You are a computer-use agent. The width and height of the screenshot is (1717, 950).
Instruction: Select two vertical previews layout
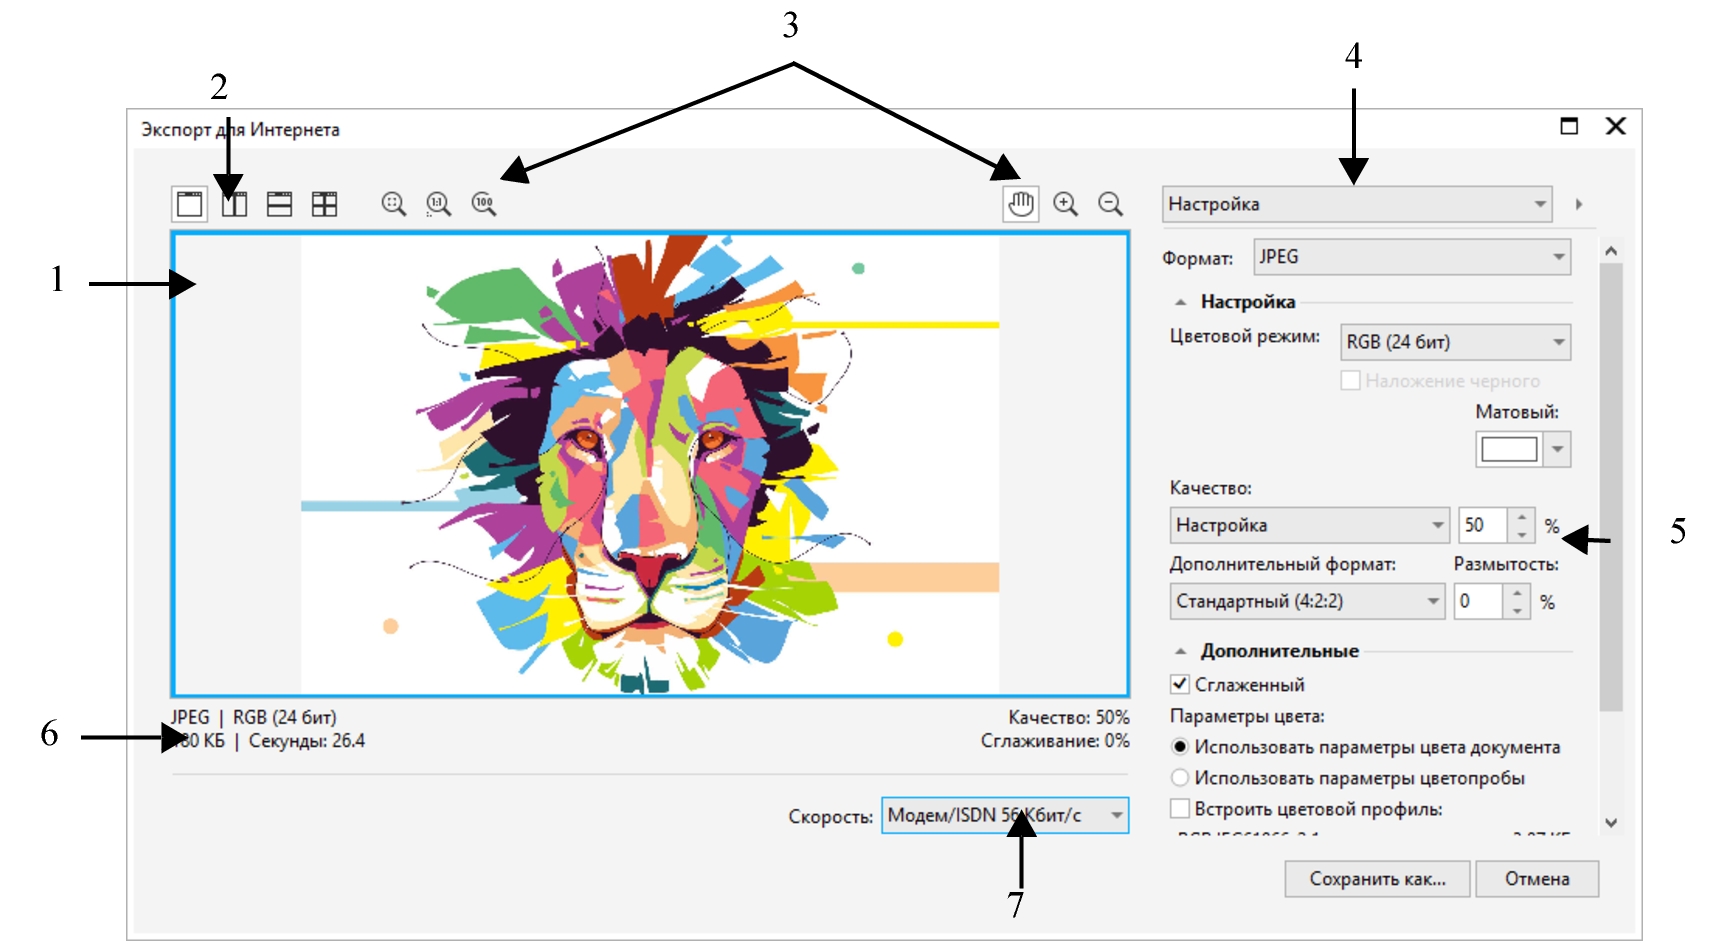pos(235,204)
